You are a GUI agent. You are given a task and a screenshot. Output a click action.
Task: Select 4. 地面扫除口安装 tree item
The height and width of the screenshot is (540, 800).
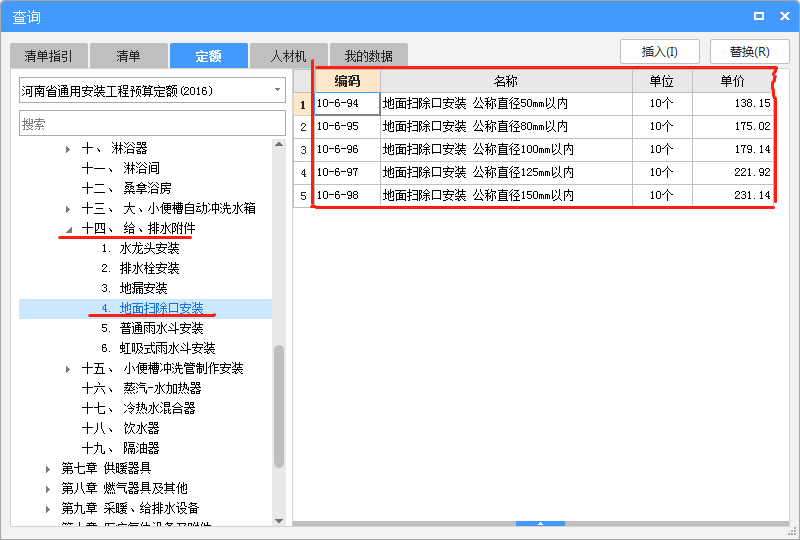(152, 308)
